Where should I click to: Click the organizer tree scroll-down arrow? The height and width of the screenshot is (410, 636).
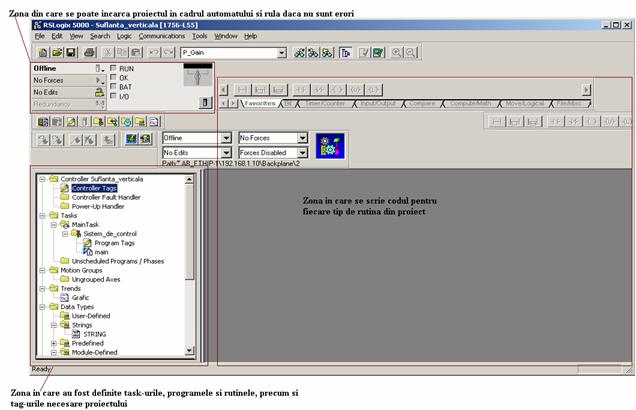click(189, 350)
